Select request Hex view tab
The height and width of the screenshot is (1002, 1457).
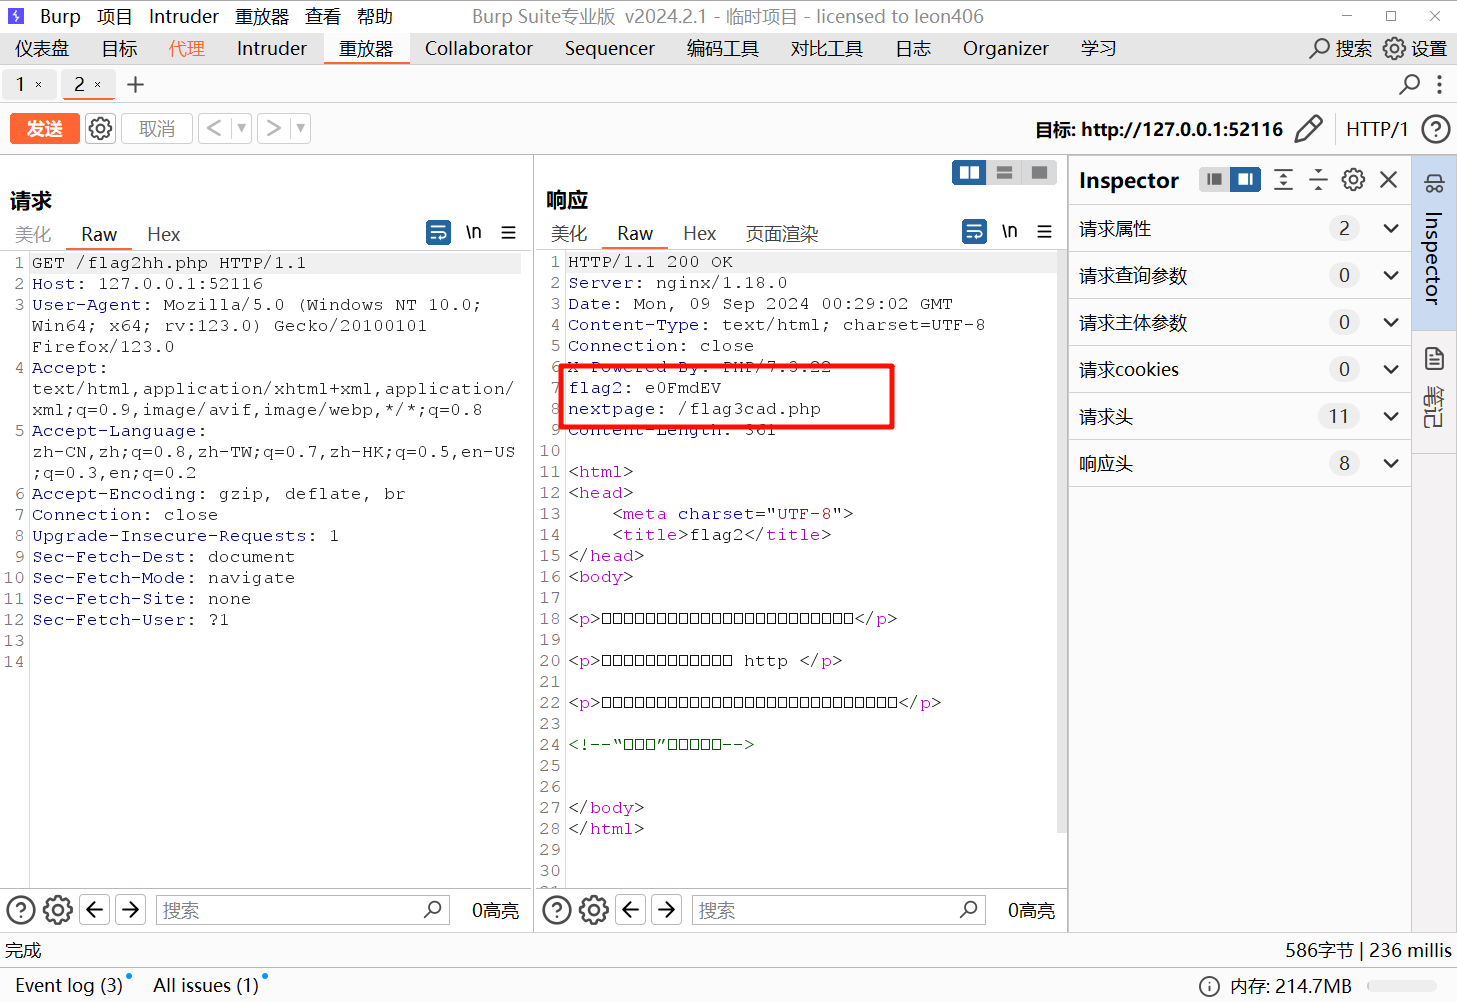tap(164, 234)
